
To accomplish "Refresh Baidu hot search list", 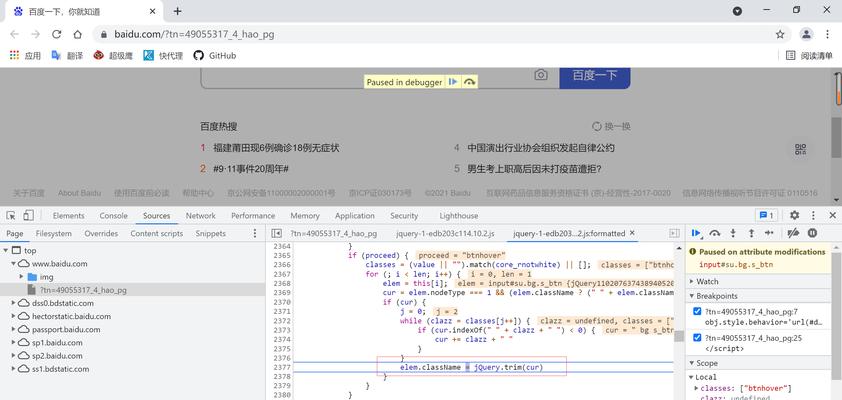I will point(611,127).
